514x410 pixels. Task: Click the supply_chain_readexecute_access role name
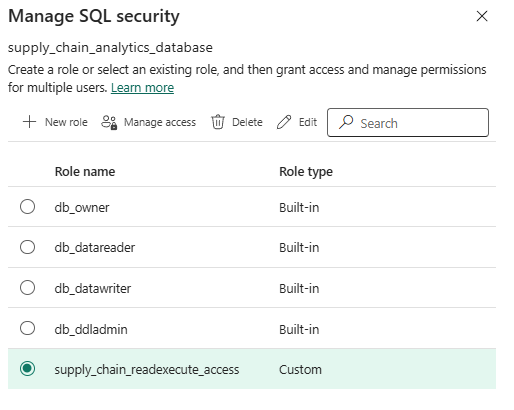click(x=147, y=370)
